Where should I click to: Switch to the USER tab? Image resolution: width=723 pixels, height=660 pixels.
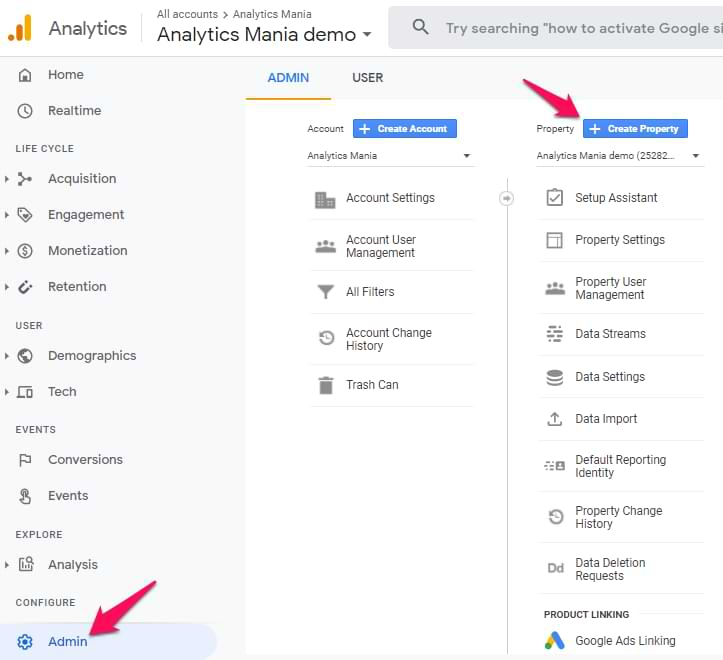coord(367,78)
